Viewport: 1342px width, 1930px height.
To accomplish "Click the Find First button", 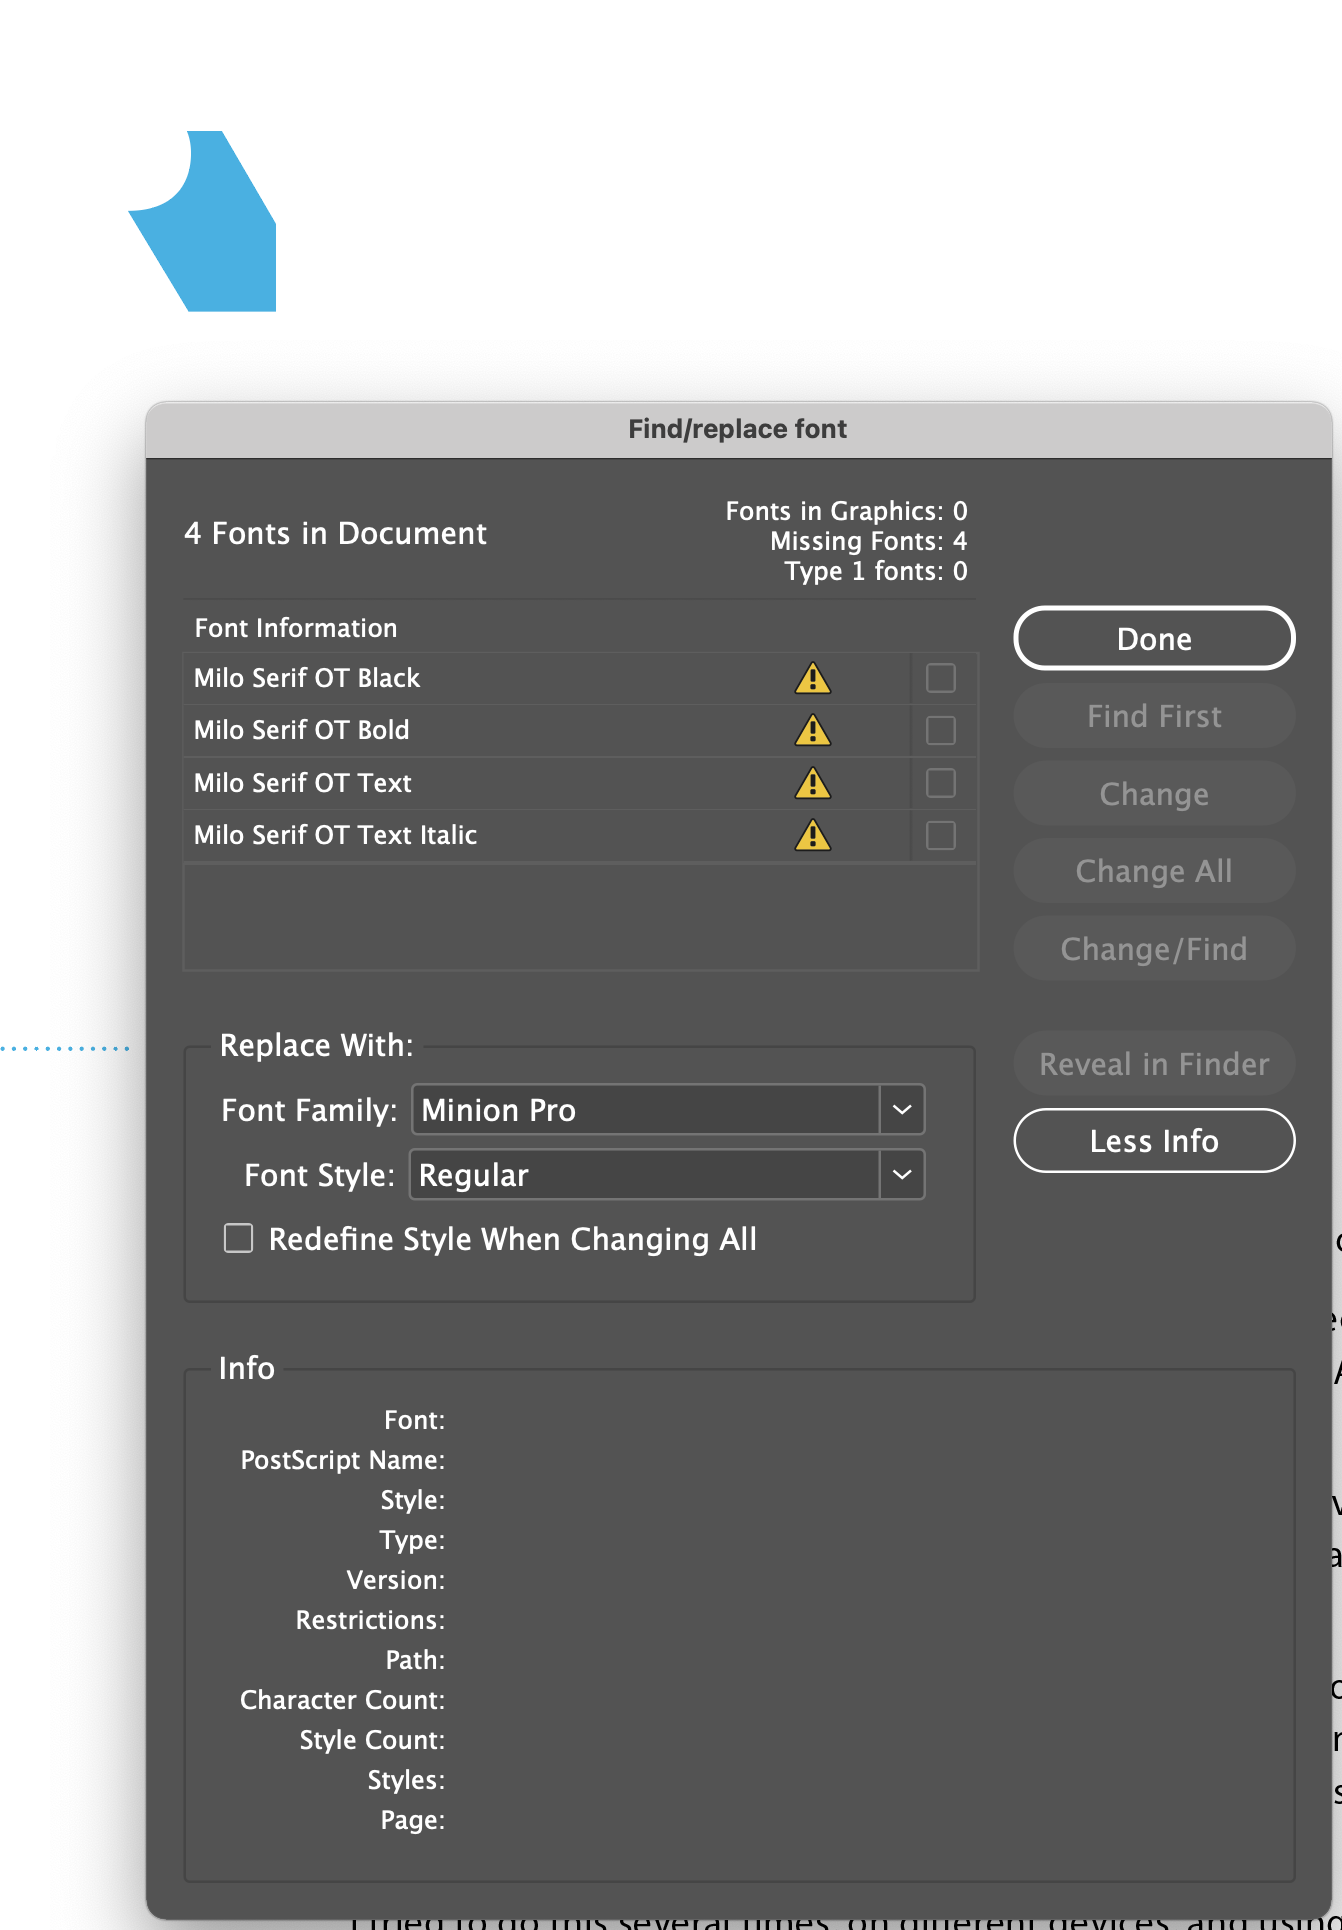I will (x=1154, y=716).
